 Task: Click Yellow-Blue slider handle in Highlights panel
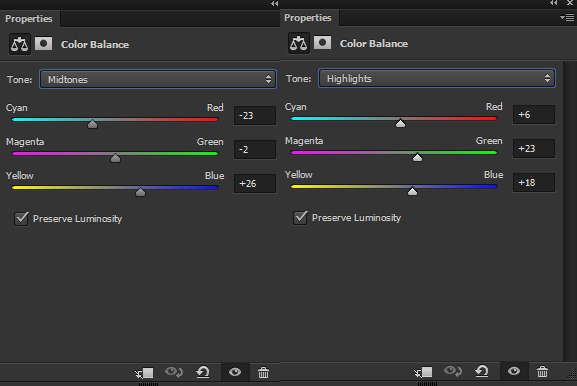pos(413,191)
